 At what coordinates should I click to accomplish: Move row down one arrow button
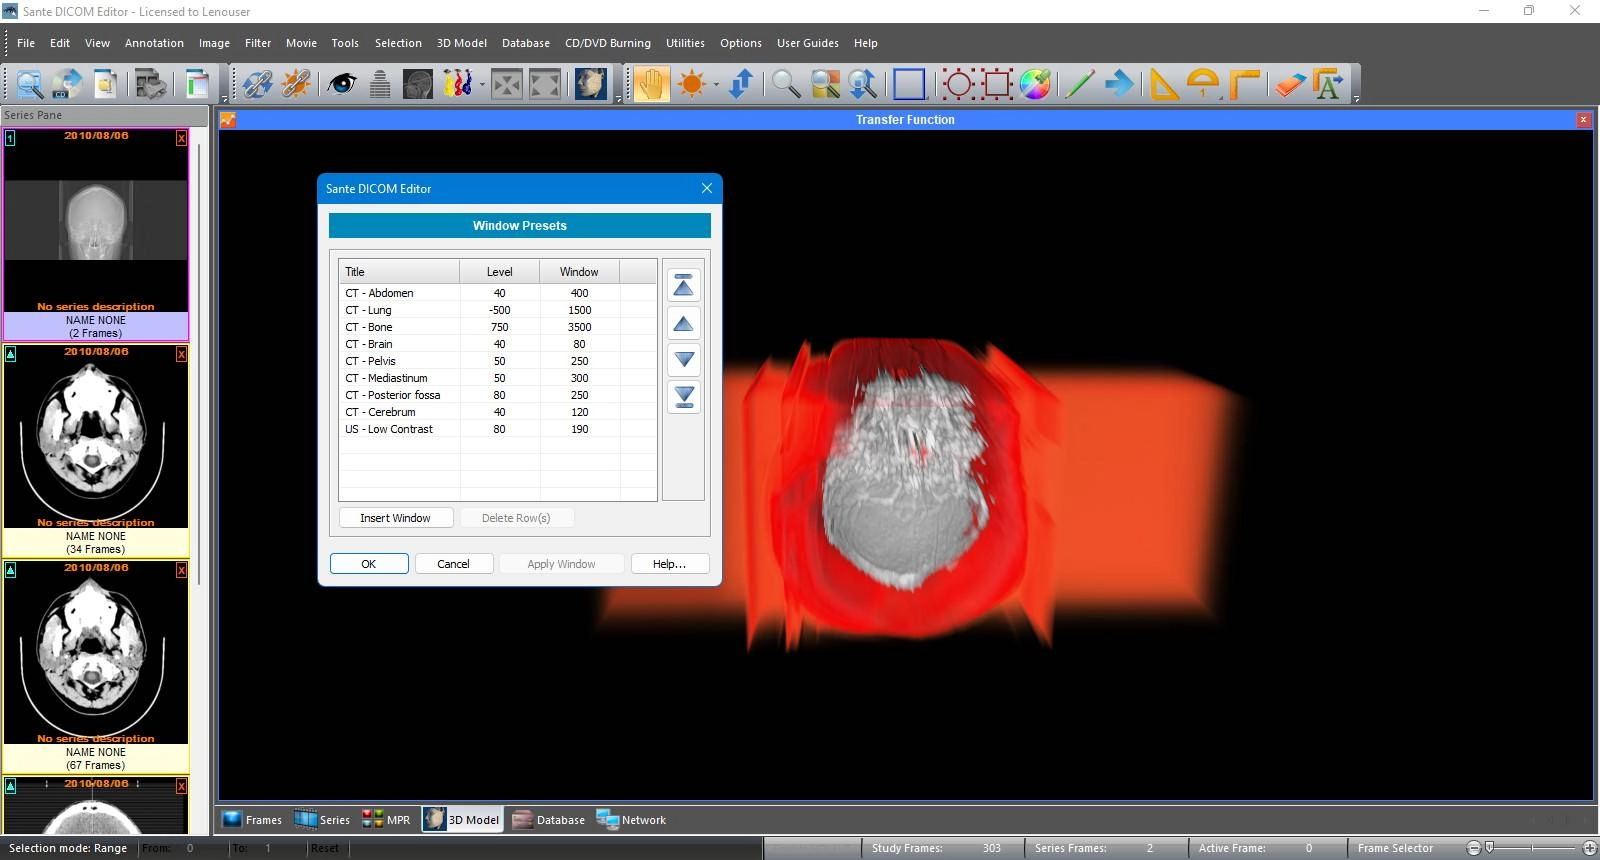pyautogui.click(x=684, y=359)
